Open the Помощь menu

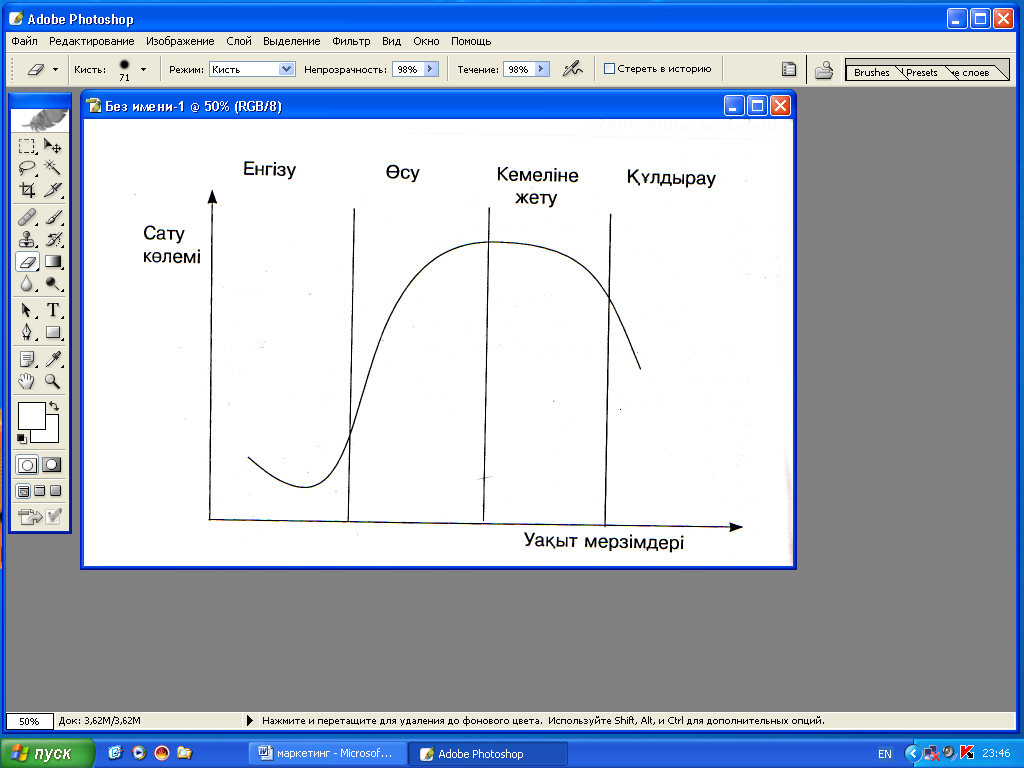[x=471, y=41]
